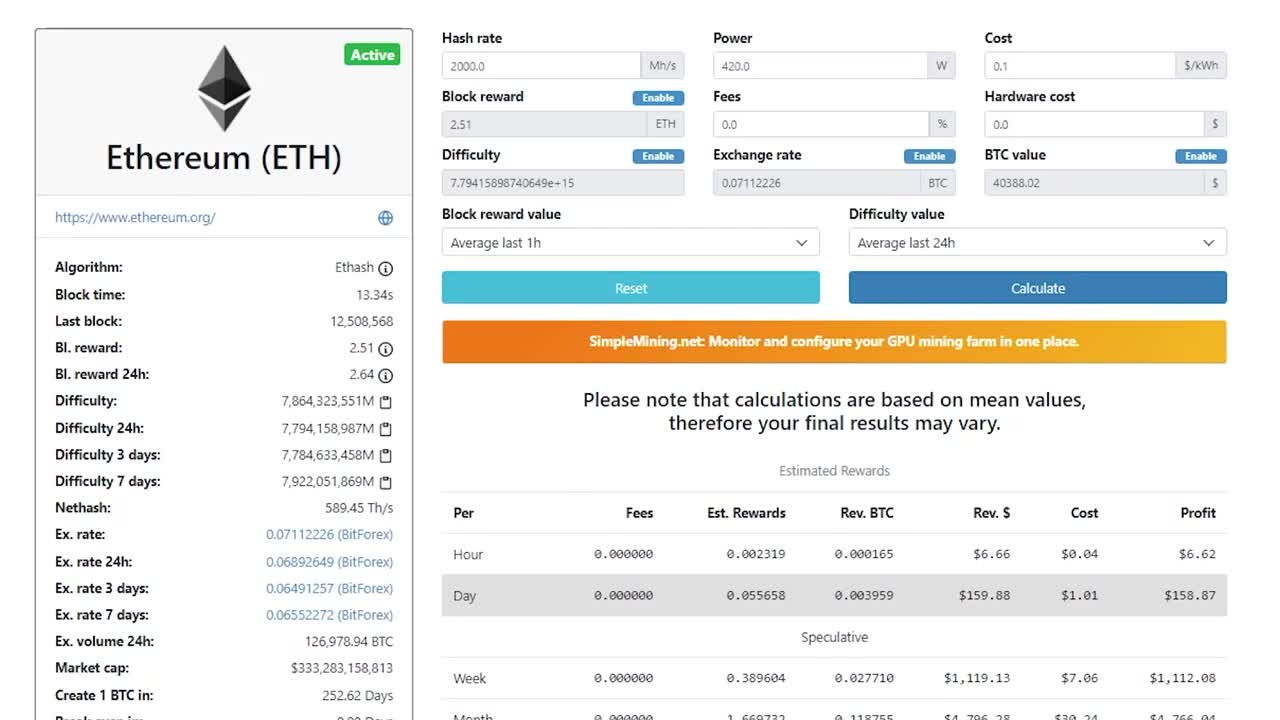Click the Exchange rate field
The image size is (1280, 720).
[816, 183]
